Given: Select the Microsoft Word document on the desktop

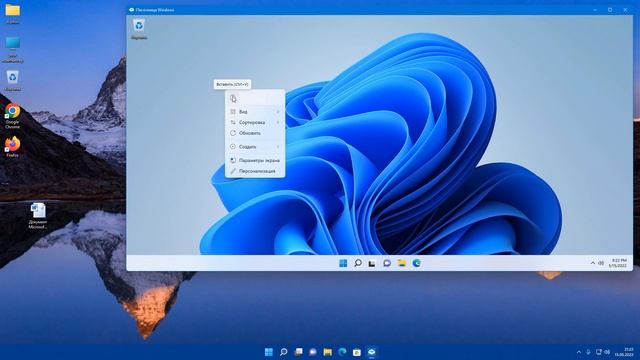Looking at the screenshot, I should click(38, 216).
